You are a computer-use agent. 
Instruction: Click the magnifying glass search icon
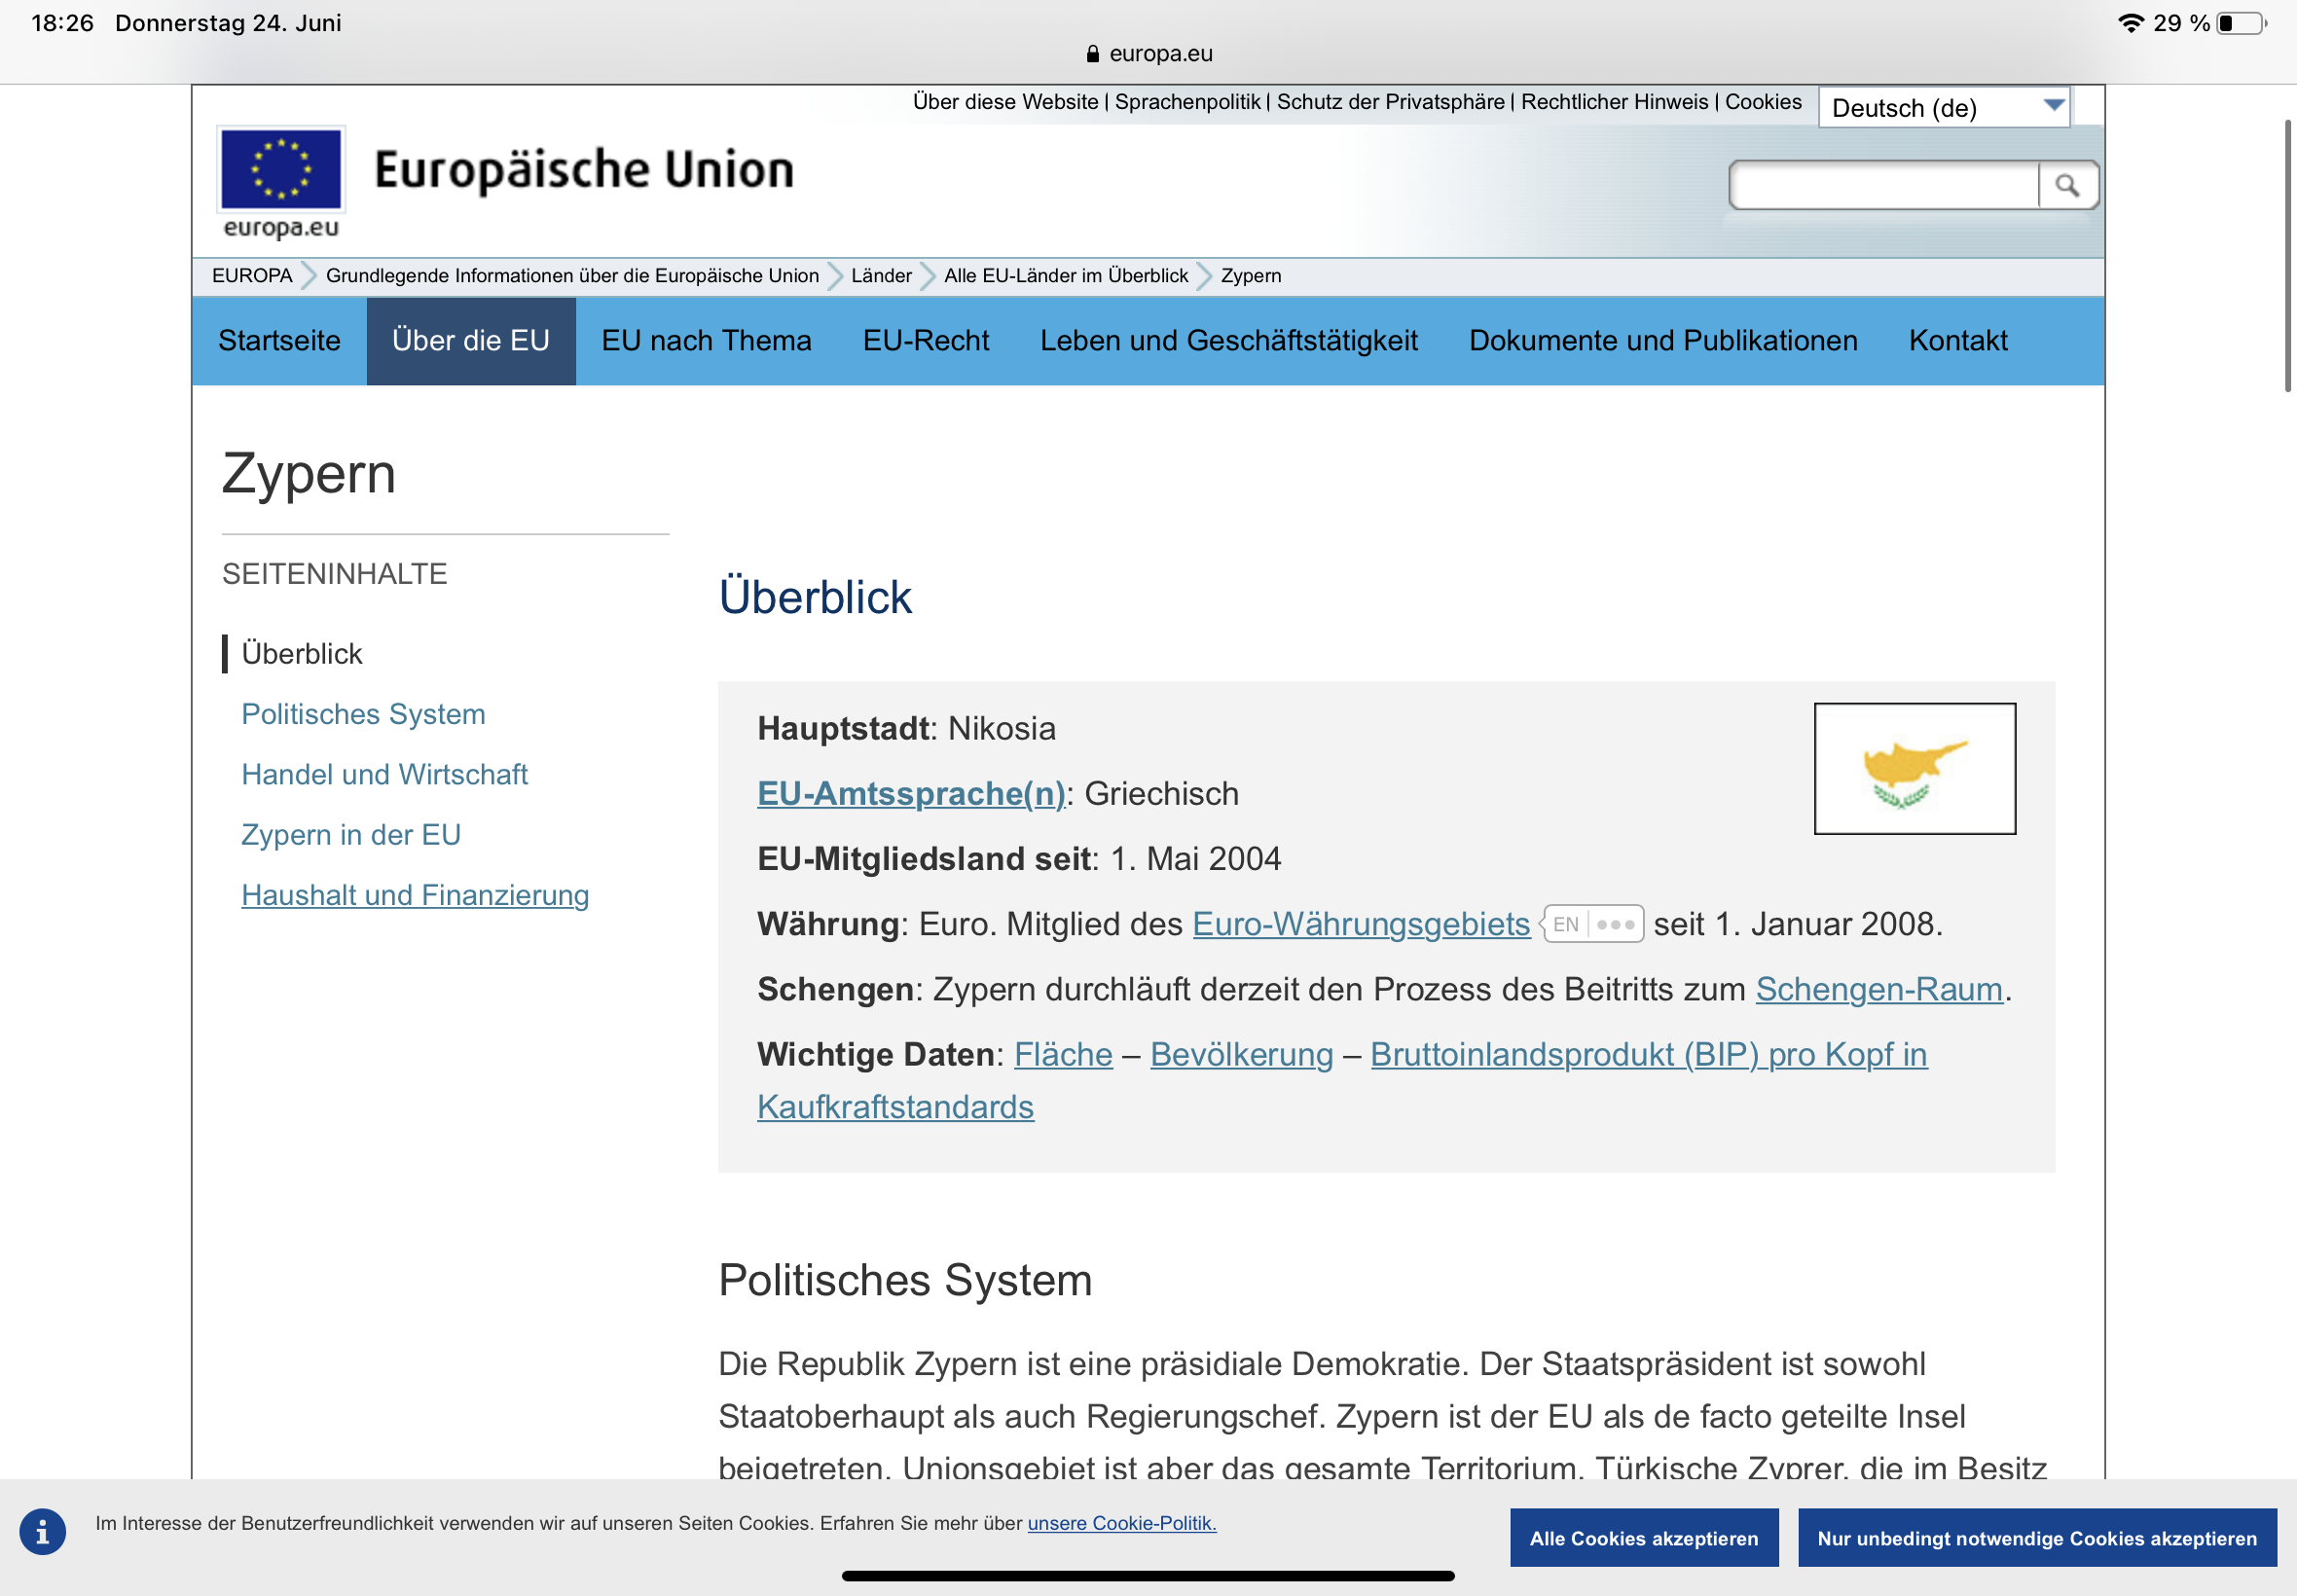click(2066, 185)
